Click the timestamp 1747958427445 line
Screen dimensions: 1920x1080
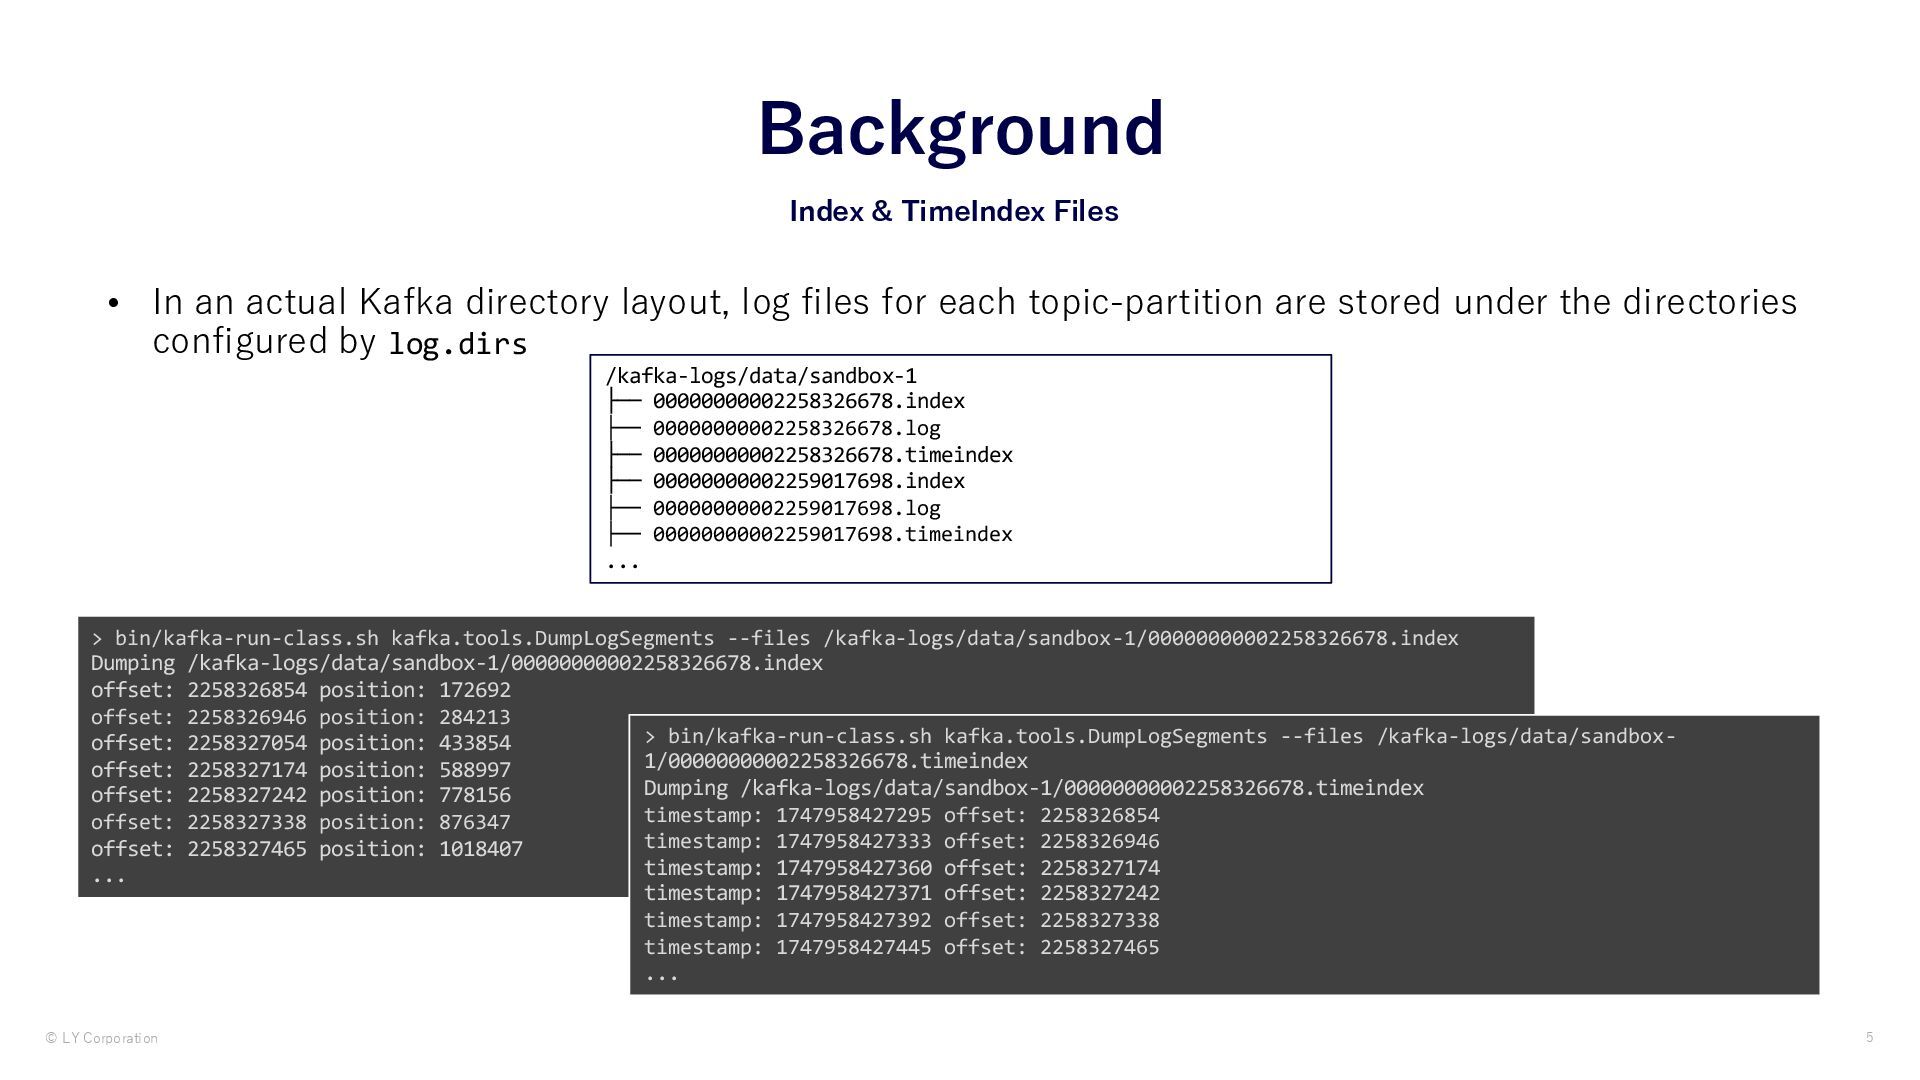tap(901, 947)
